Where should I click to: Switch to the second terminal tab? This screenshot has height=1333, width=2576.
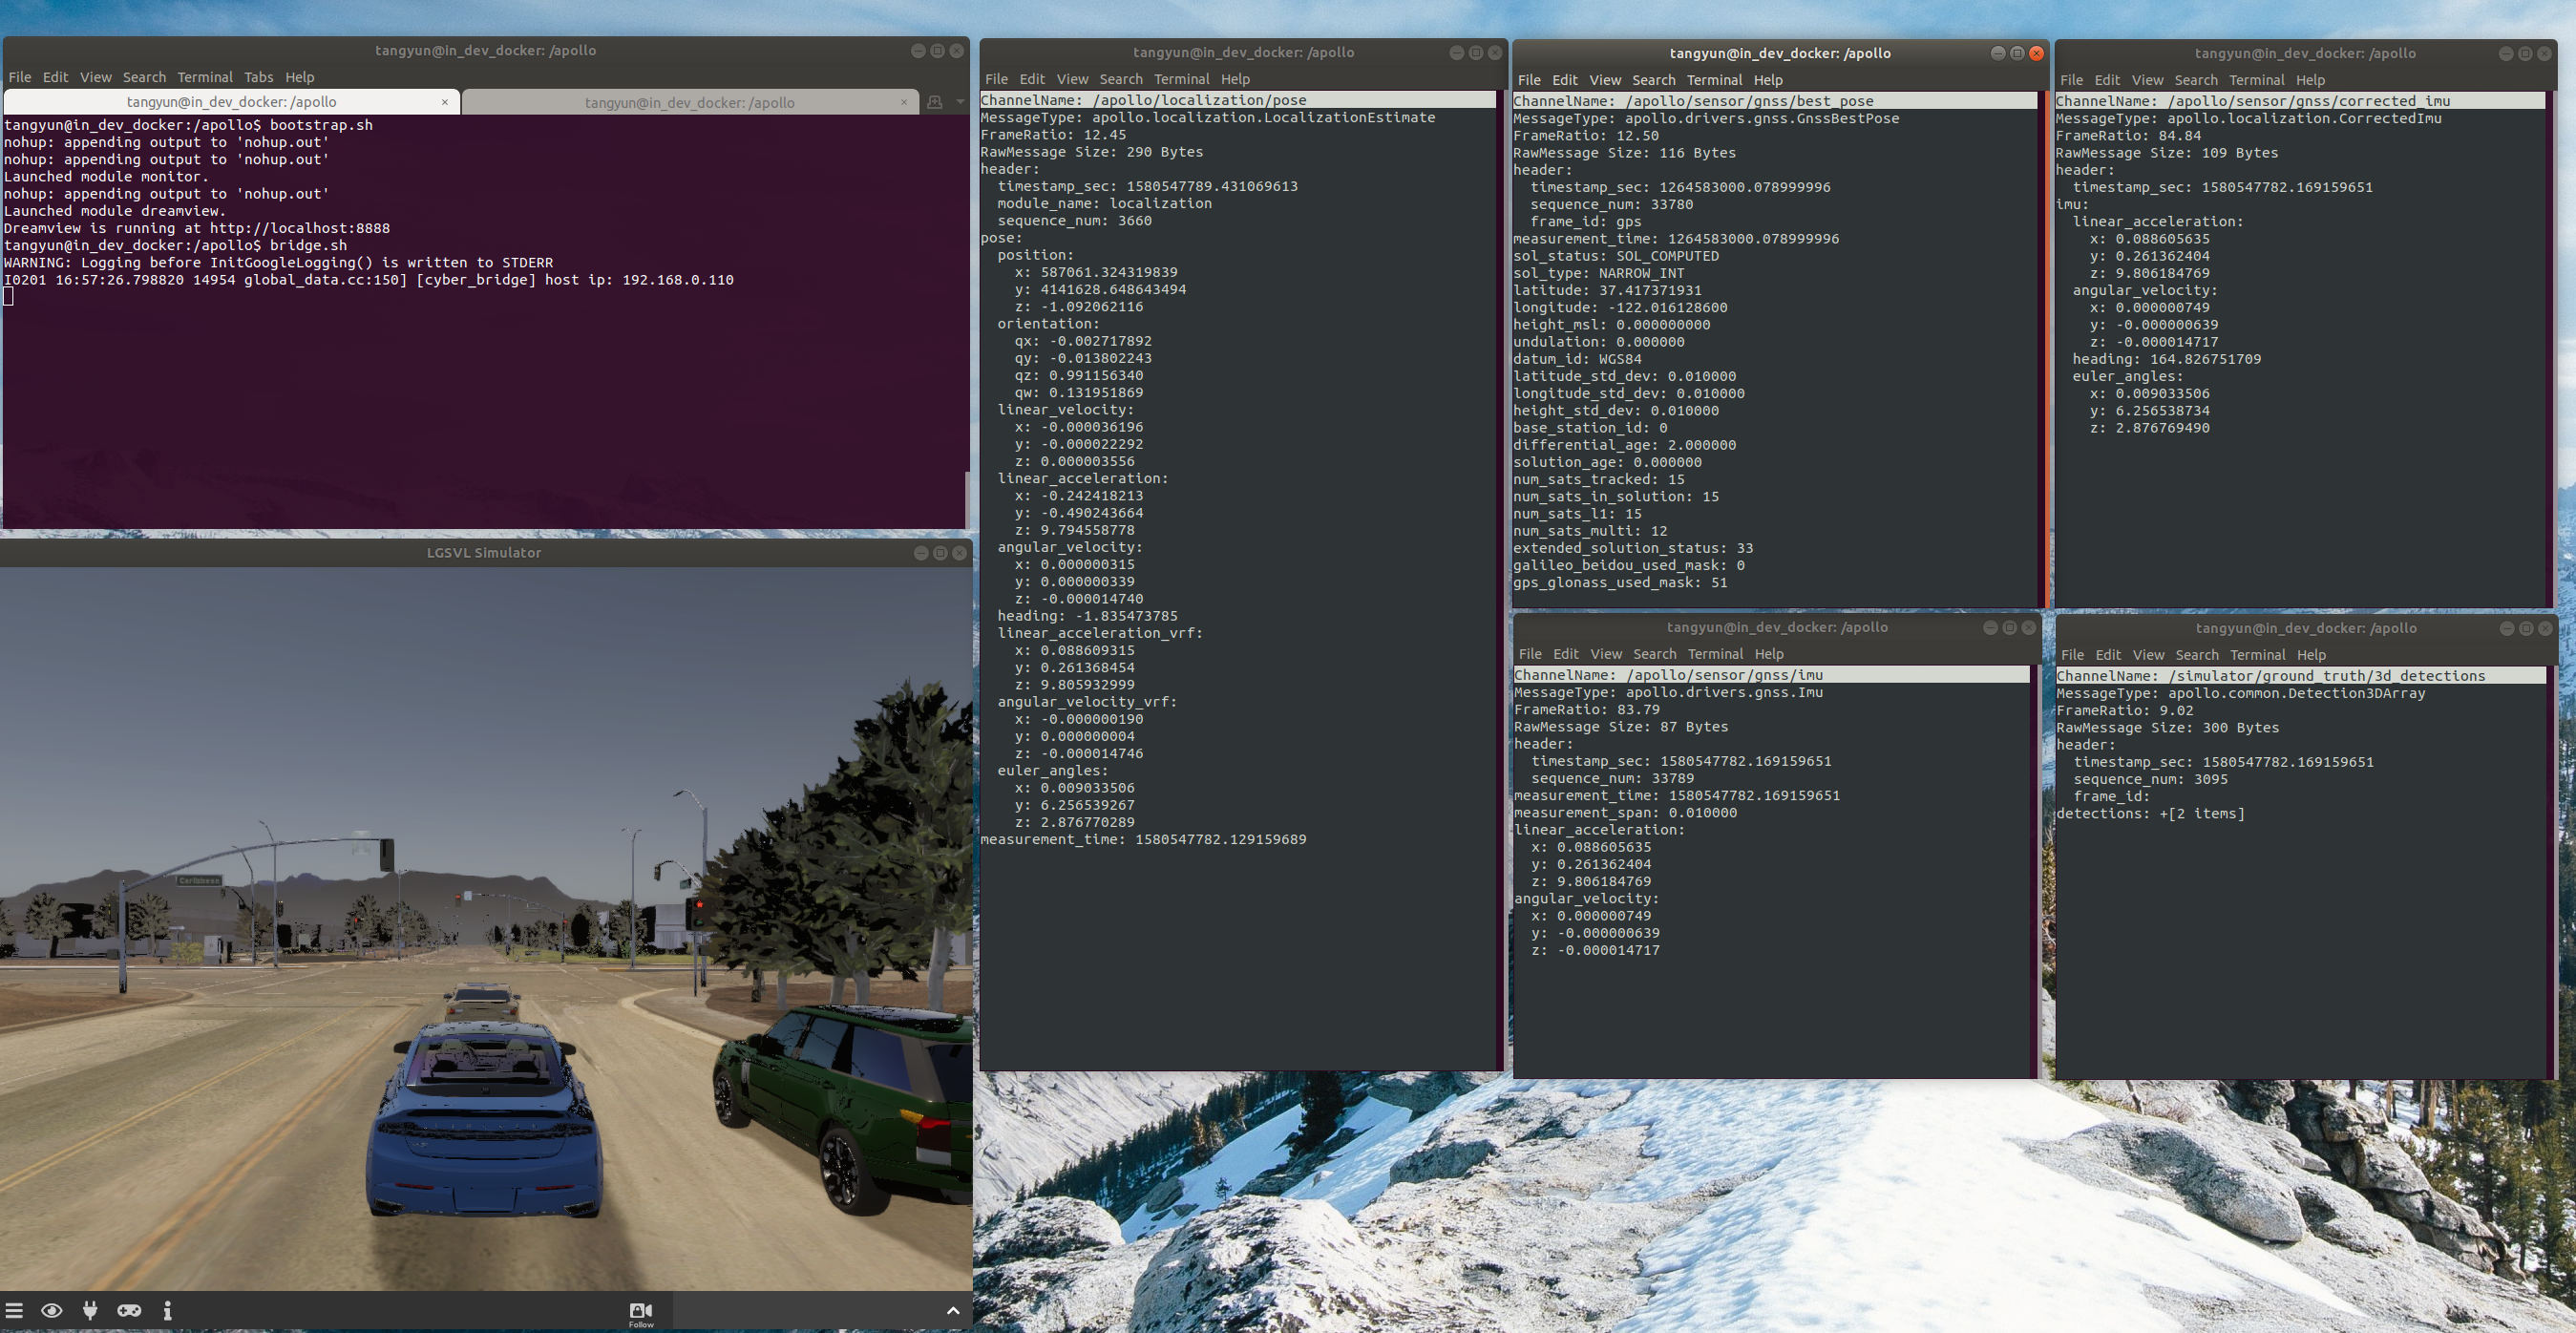(690, 102)
